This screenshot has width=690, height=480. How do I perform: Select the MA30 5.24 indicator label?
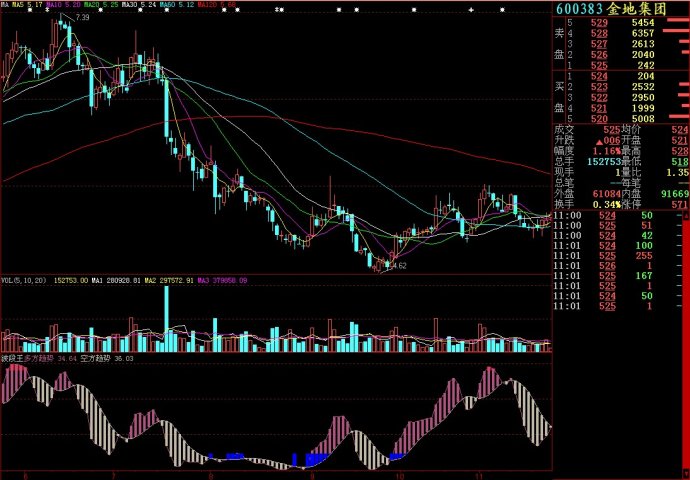139,5
